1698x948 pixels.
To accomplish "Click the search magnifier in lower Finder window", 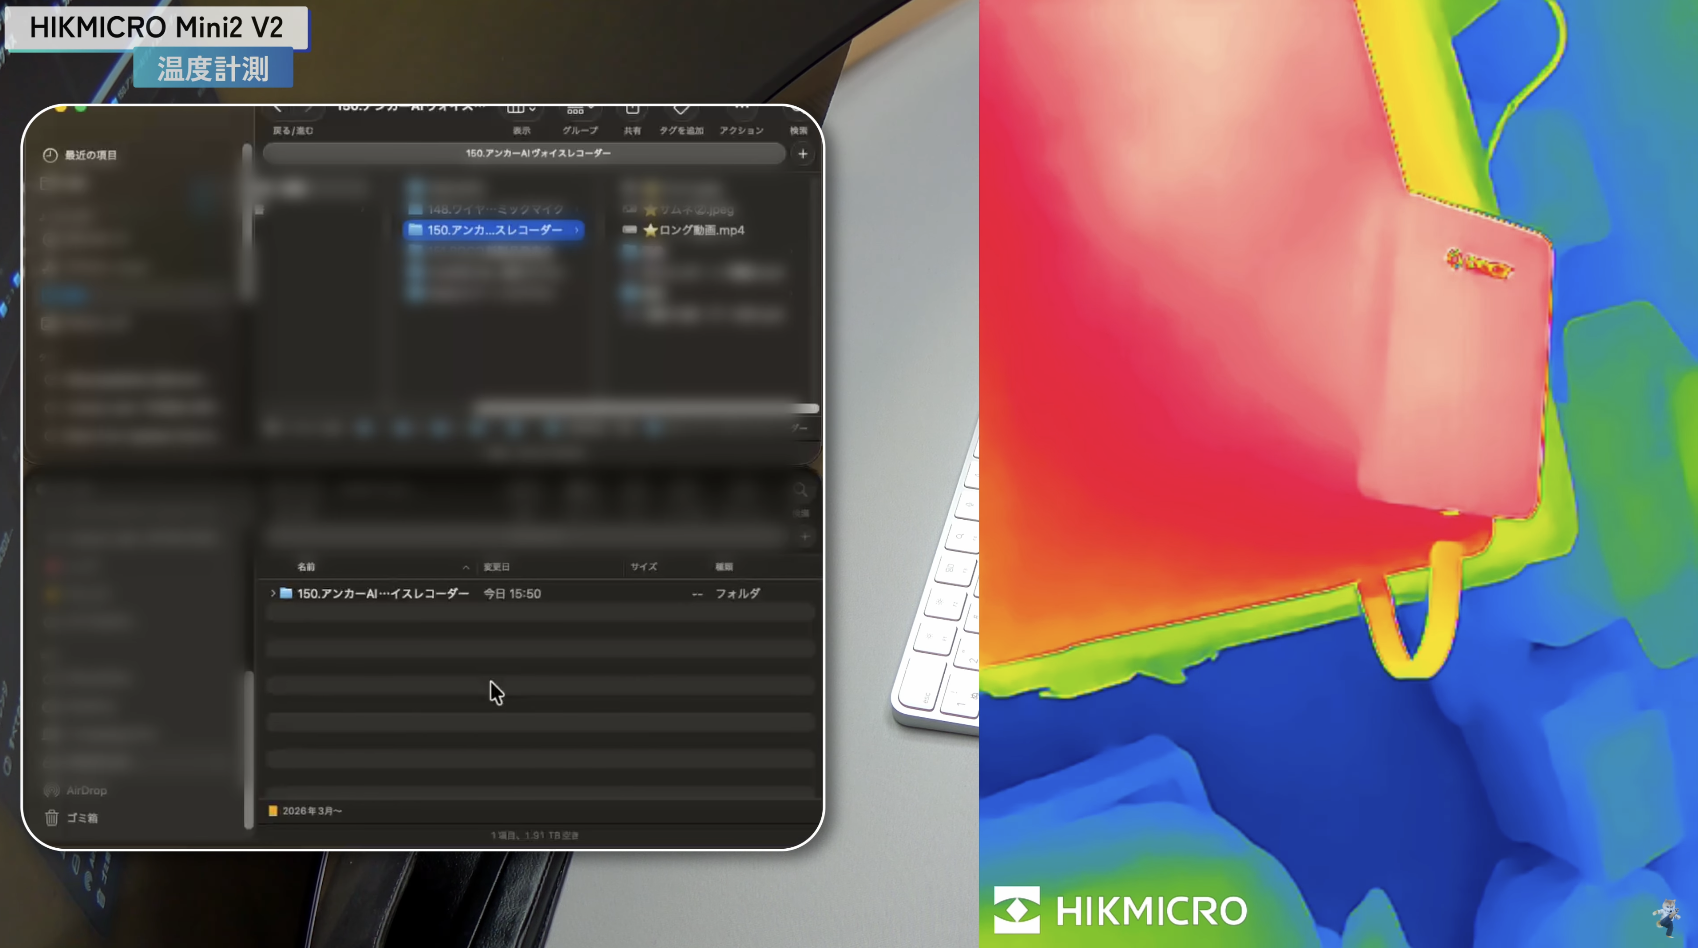I will tap(800, 490).
